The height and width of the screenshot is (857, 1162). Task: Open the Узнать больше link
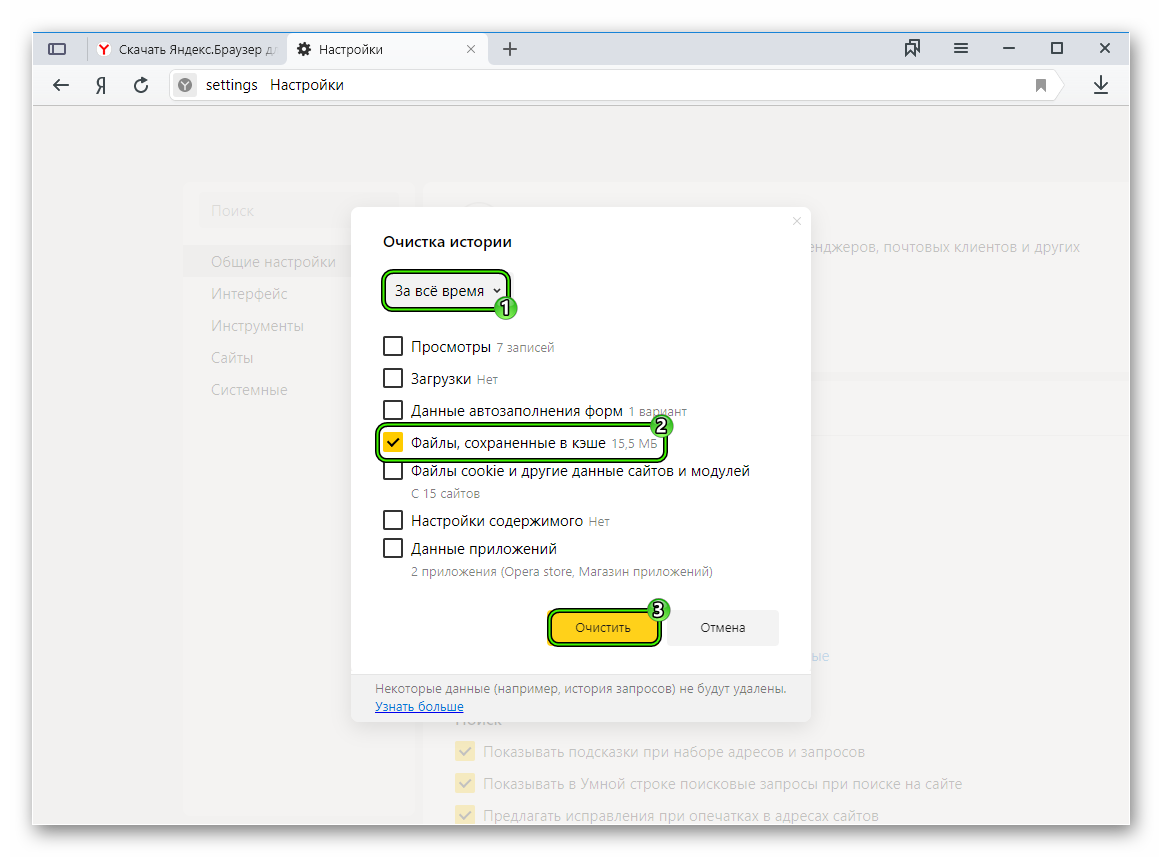click(x=419, y=707)
